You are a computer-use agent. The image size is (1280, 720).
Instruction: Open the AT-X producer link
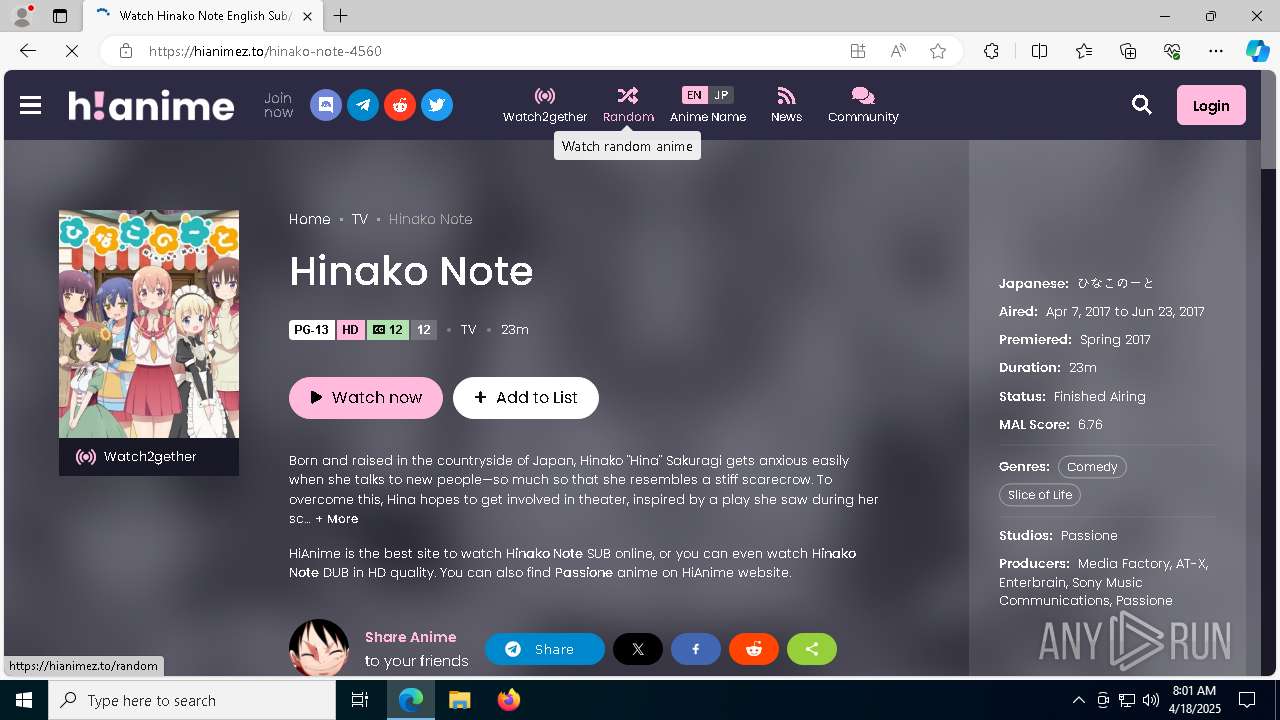click(x=1191, y=564)
